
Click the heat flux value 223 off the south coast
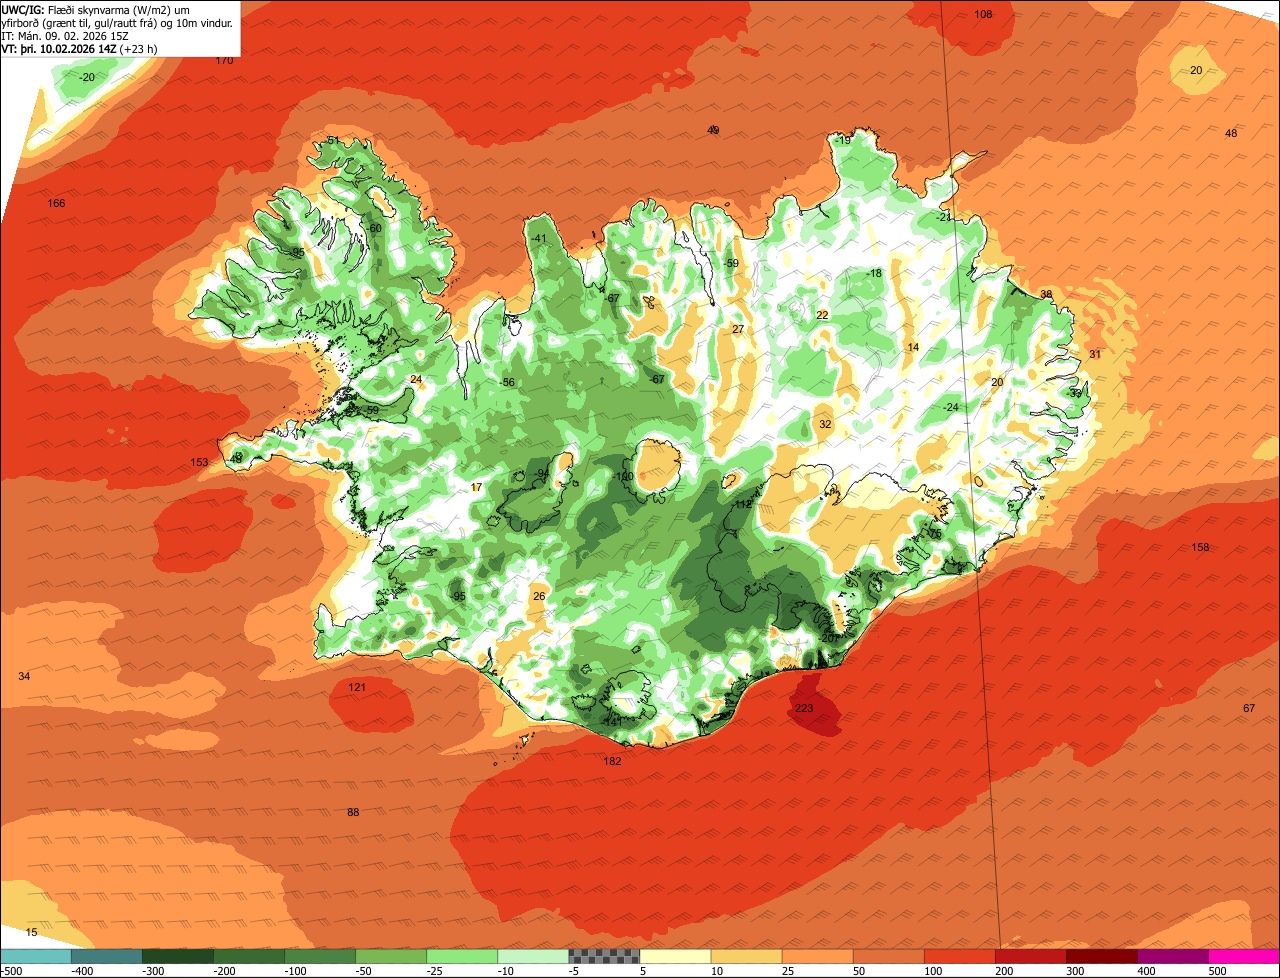point(804,708)
